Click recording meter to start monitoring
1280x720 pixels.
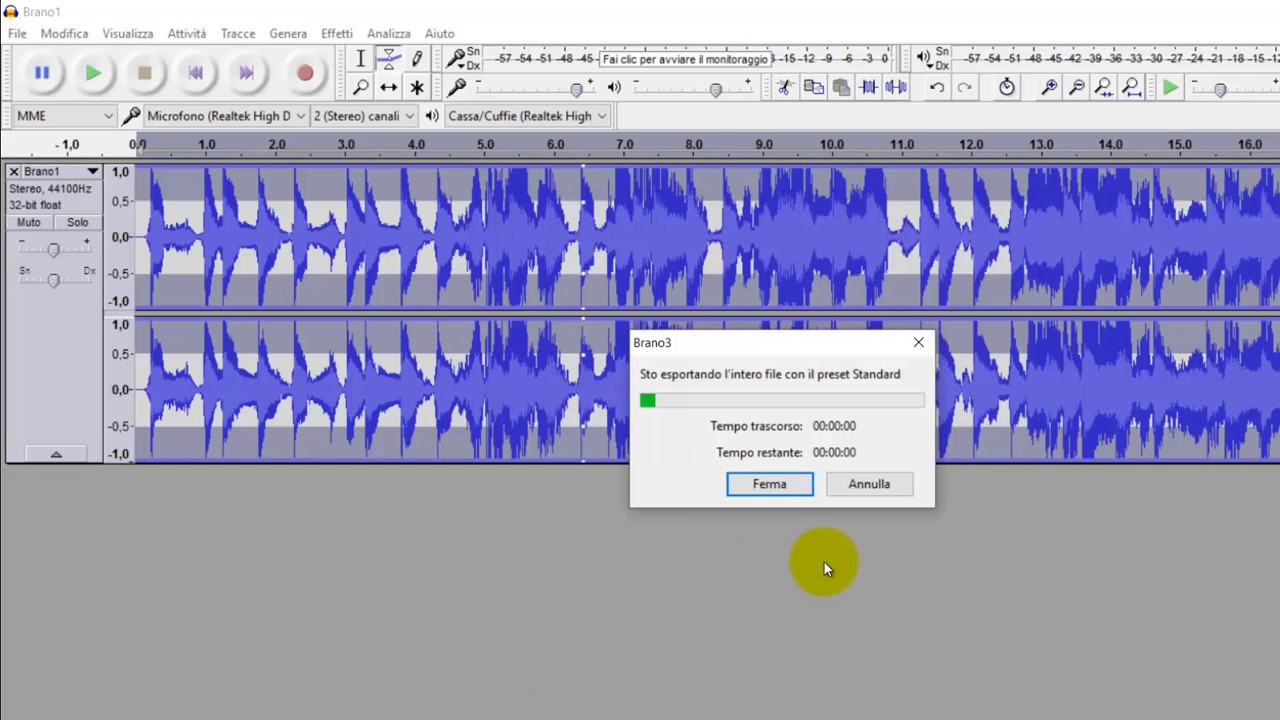(685, 59)
